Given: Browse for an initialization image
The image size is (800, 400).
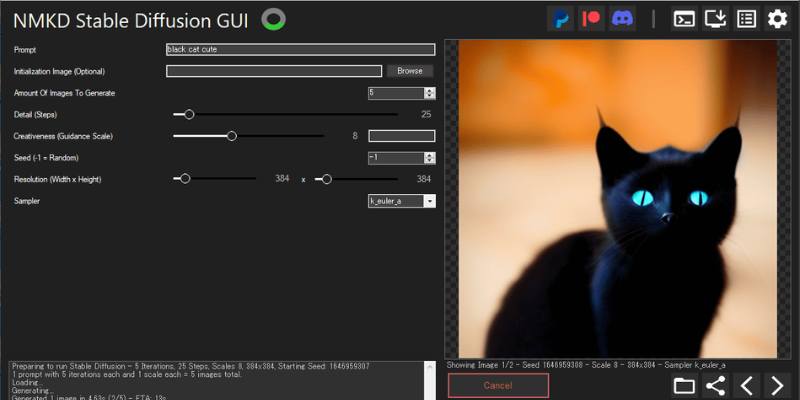Looking at the screenshot, I should coord(410,71).
